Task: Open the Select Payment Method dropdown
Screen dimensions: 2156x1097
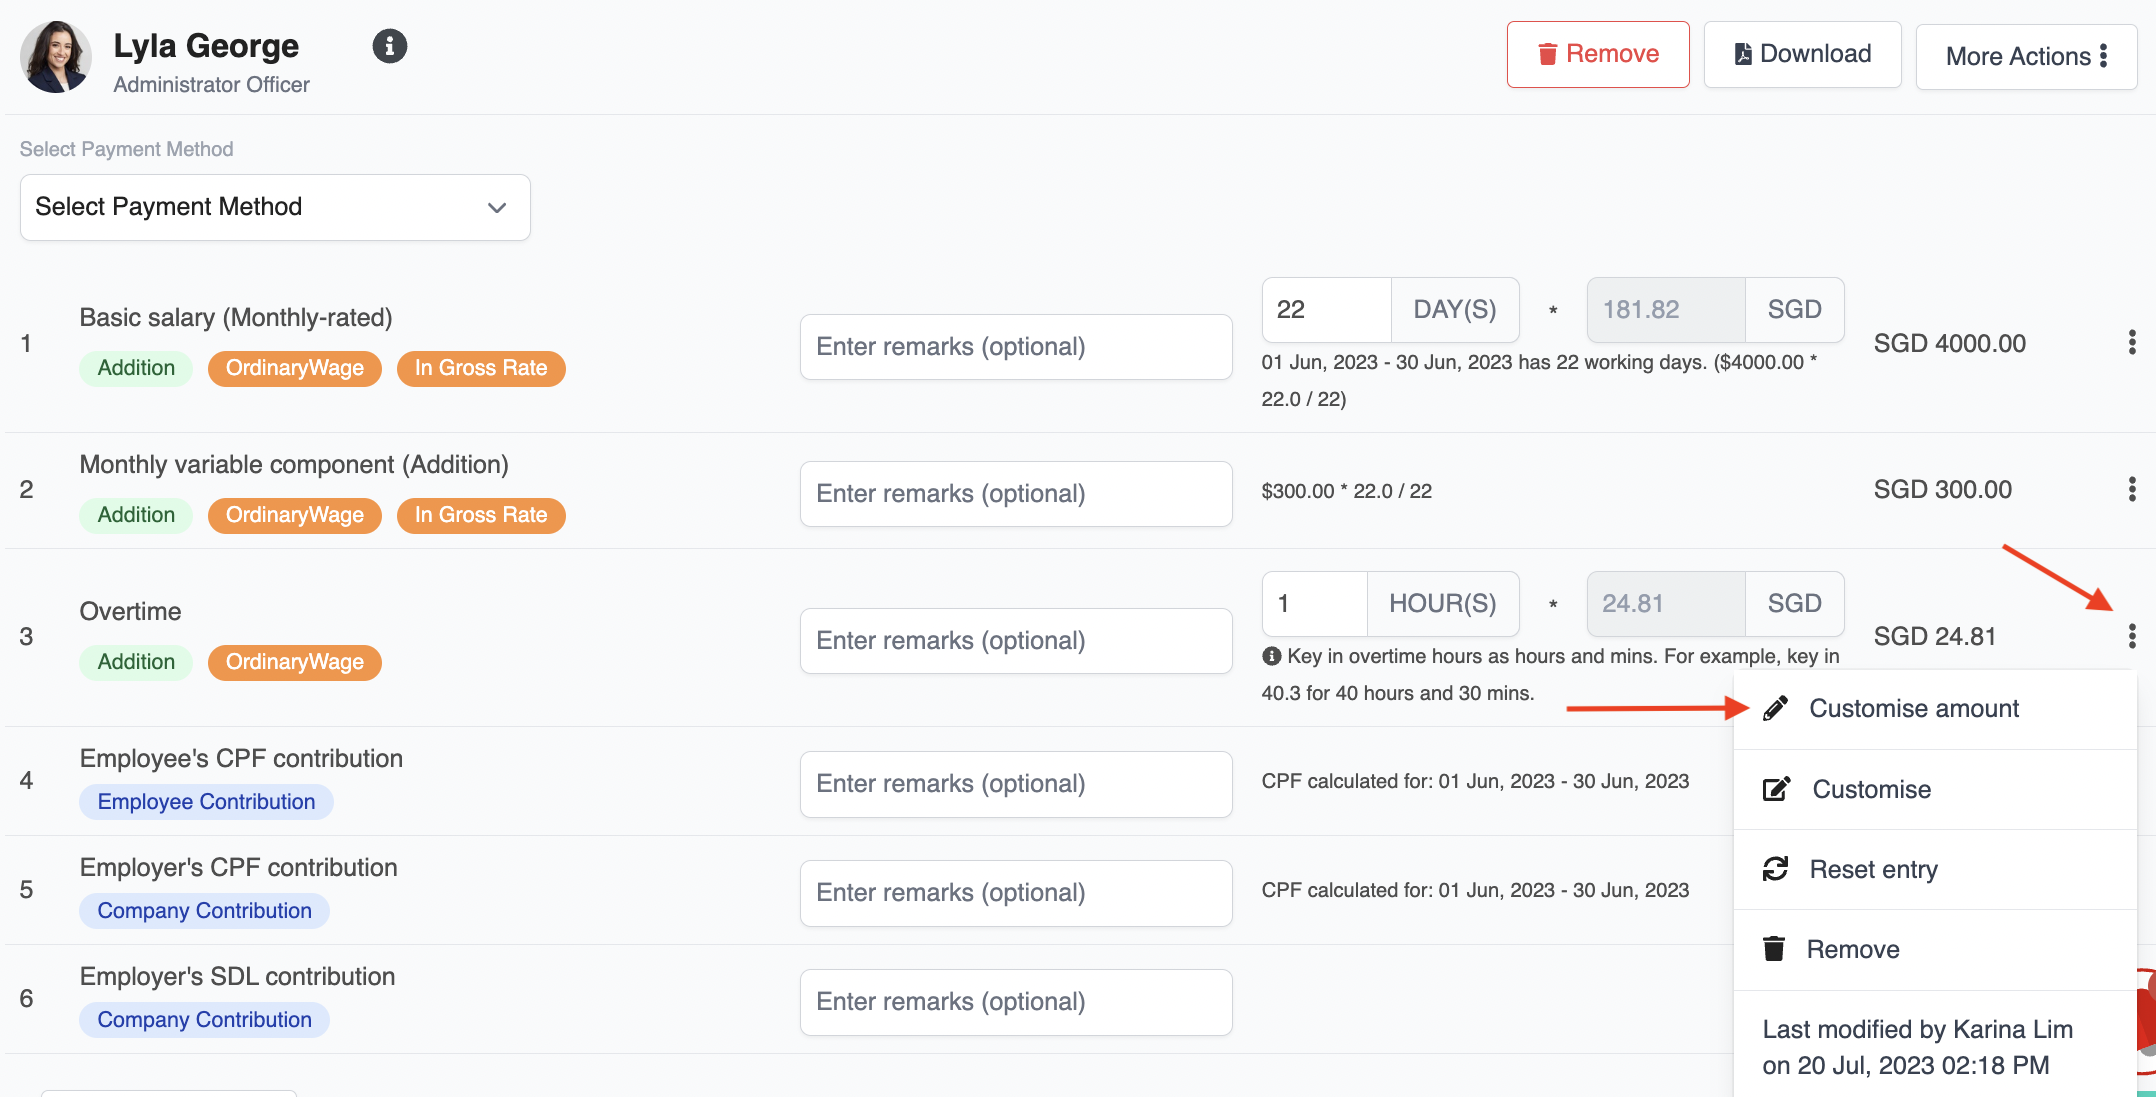Action: tap(275, 207)
